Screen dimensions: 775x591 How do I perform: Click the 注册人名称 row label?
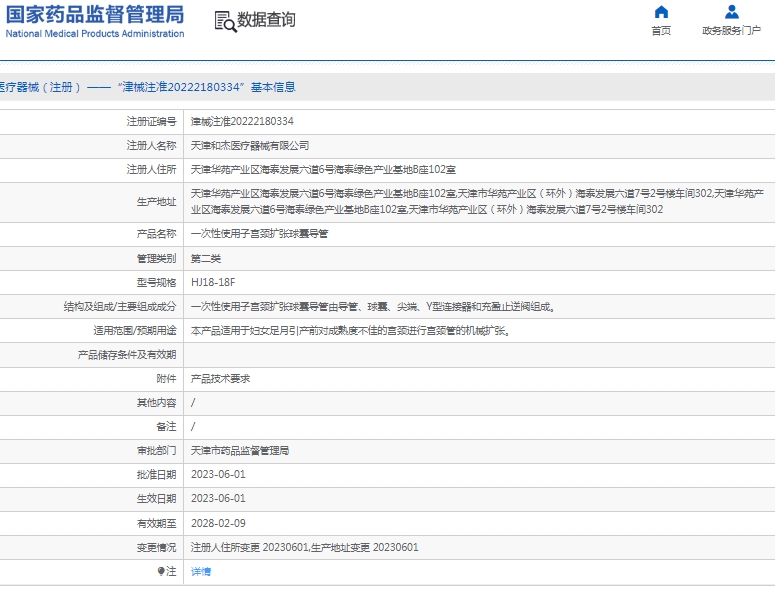(x=151, y=146)
